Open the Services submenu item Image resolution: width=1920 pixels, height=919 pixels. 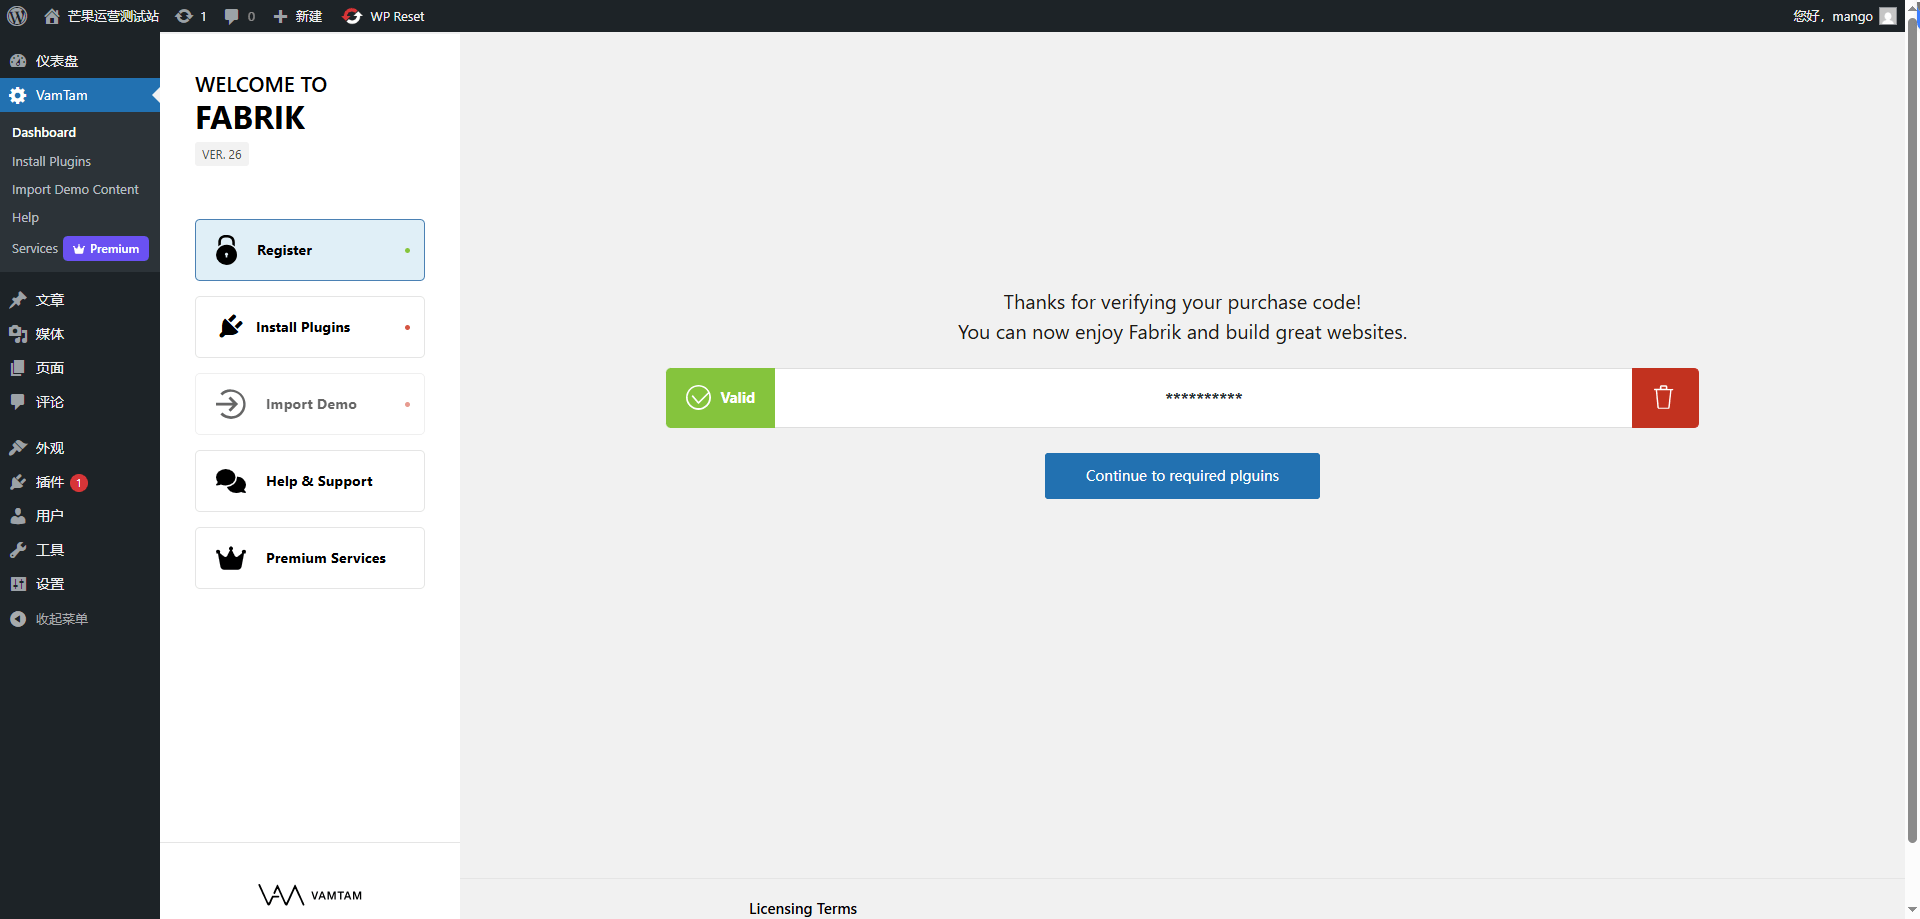[35, 248]
